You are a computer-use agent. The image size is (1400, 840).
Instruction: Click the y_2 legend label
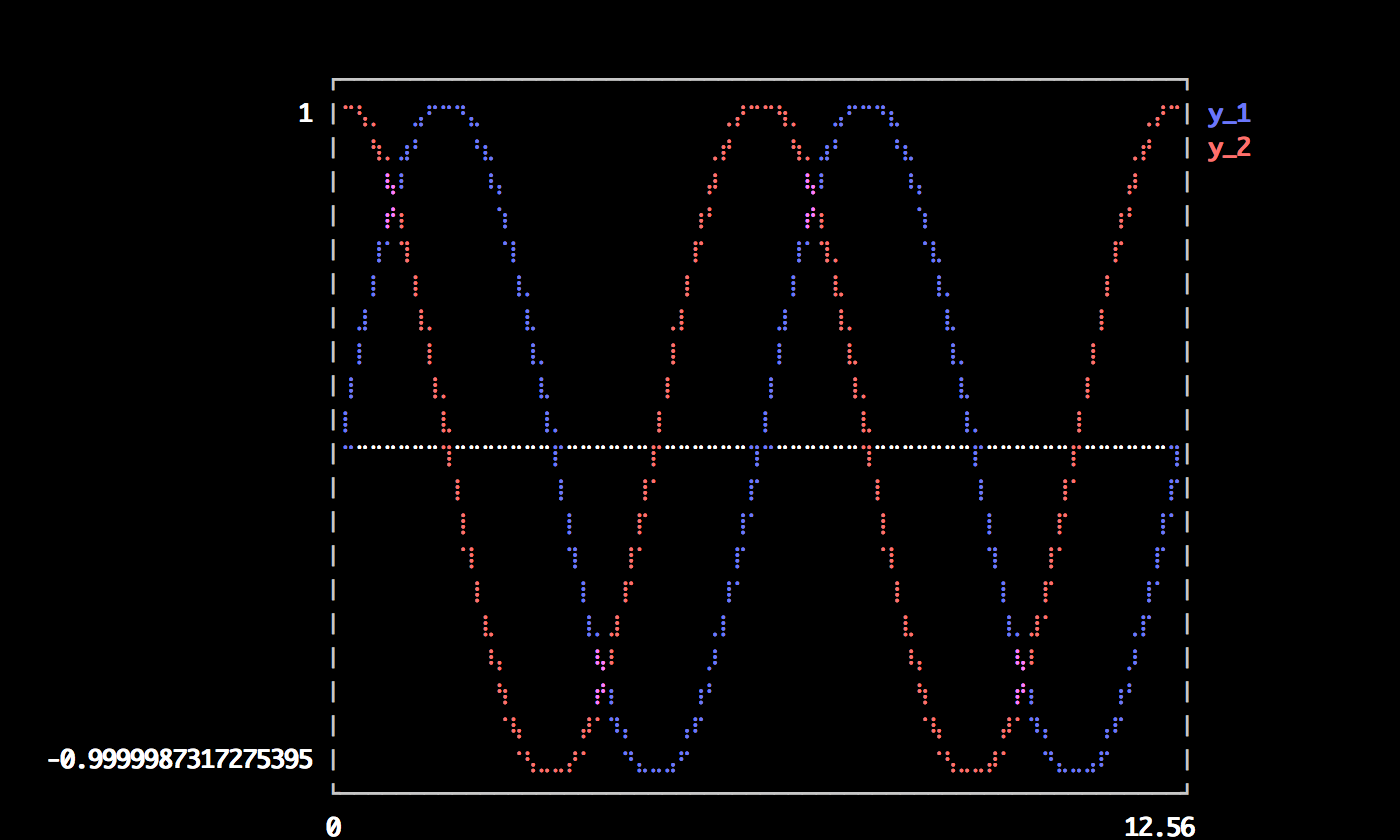pos(1228,148)
